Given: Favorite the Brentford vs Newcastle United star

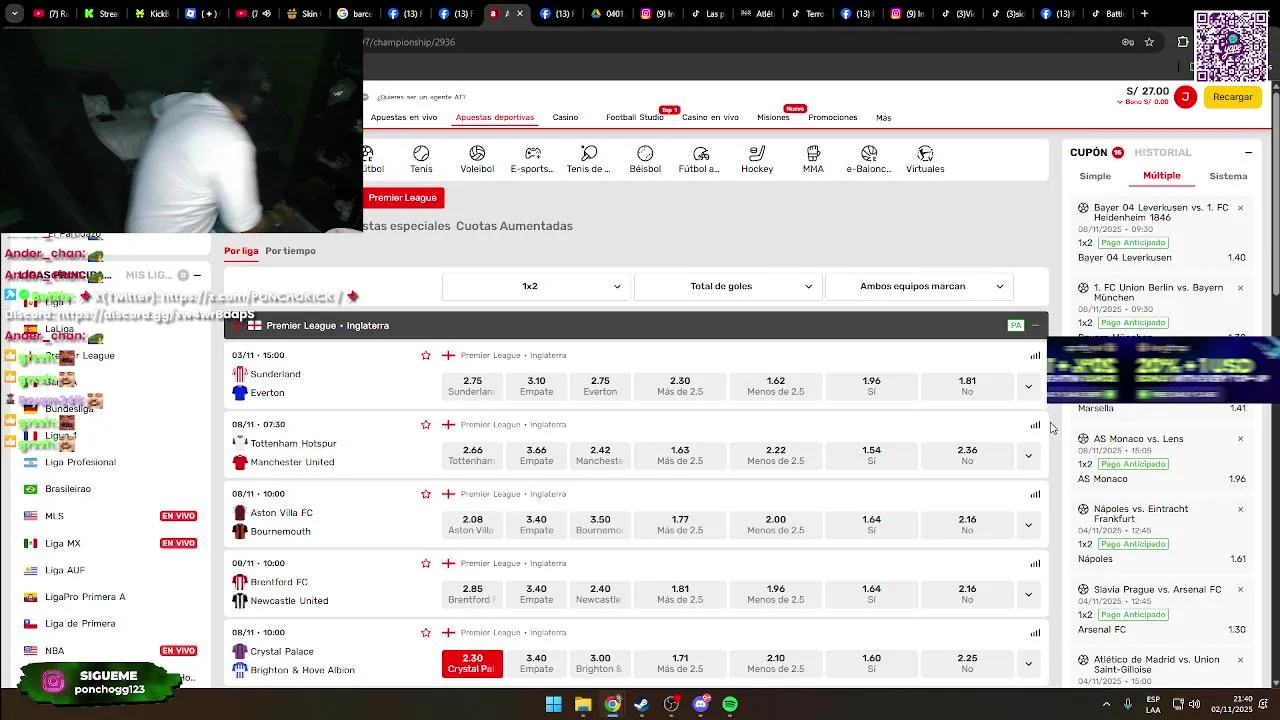Looking at the screenshot, I should tap(426, 563).
